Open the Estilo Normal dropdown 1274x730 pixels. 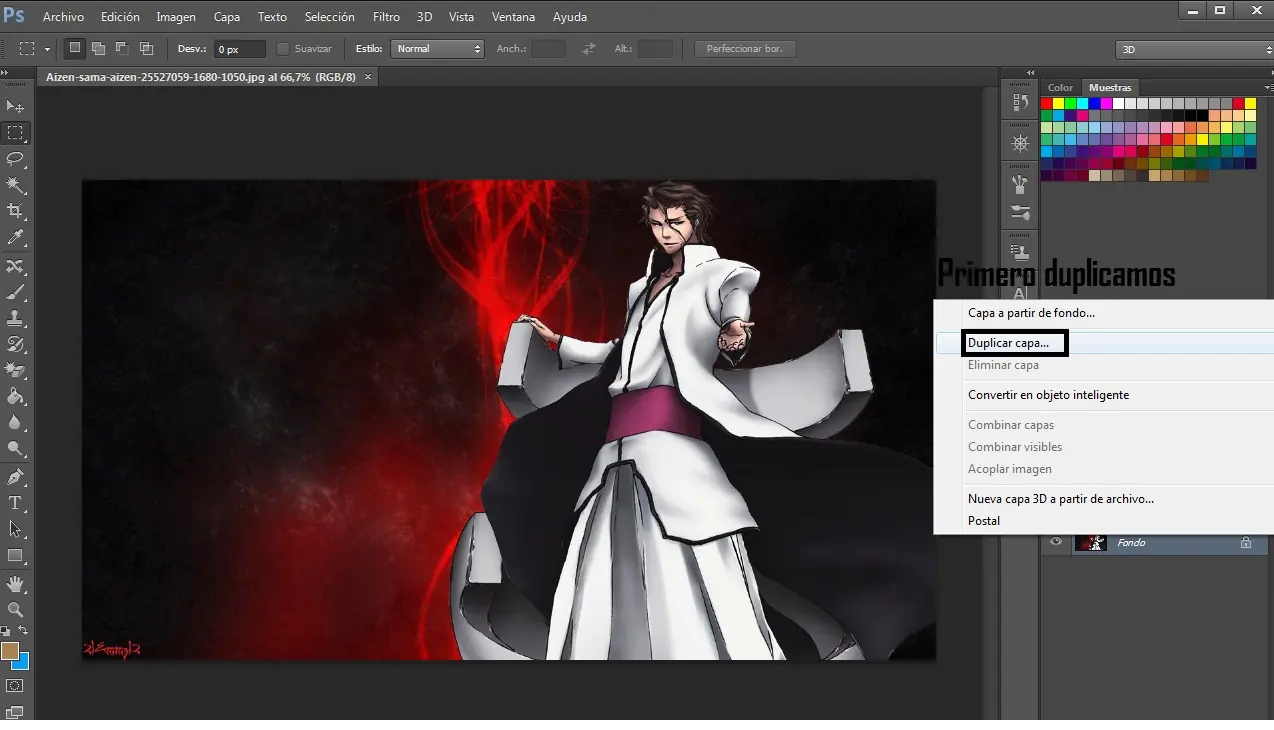point(437,48)
